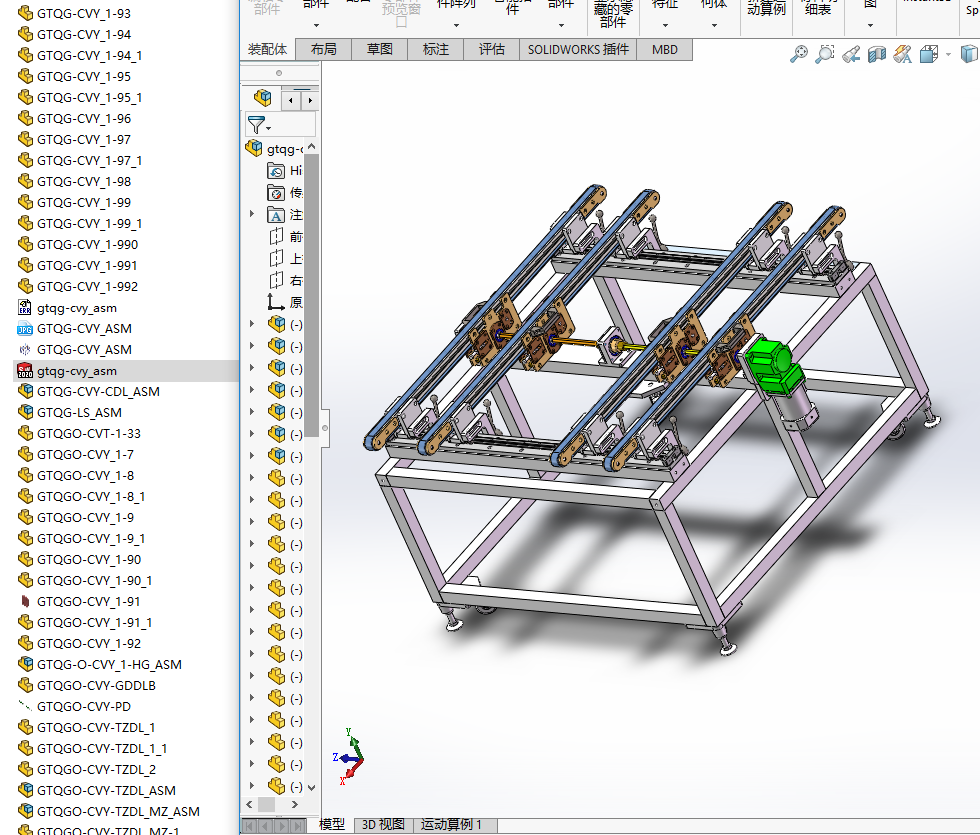Select file GTQG-CVY_1-990 in Explorer list
The height and width of the screenshot is (835, 980).
pyautogui.click(x=88, y=244)
